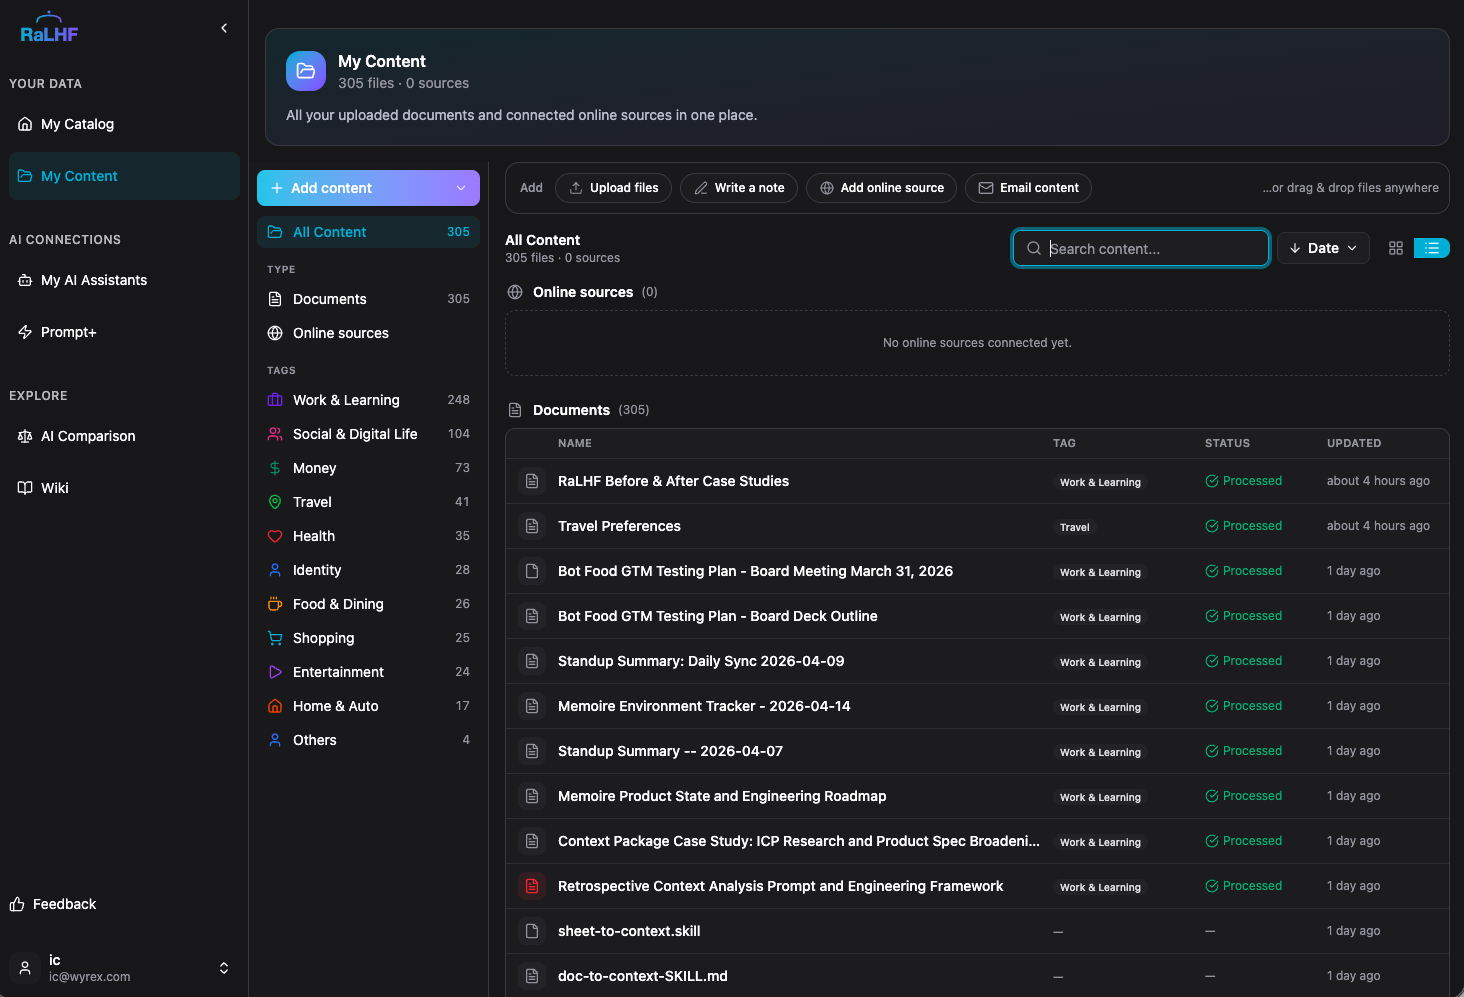Screen dimensions: 1464x997
Task: Open doc-to-context-SKILL.md file
Action: pyautogui.click(x=642, y=976)
